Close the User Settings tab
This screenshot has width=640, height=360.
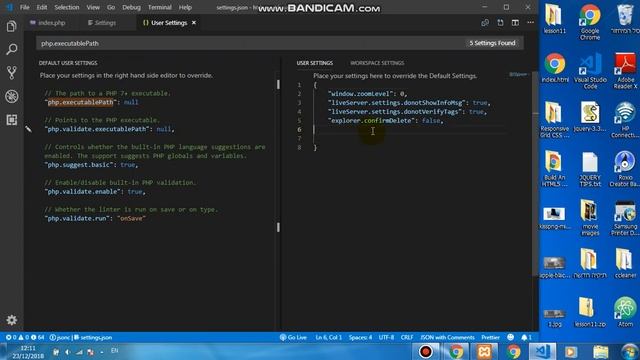(194, 23)
